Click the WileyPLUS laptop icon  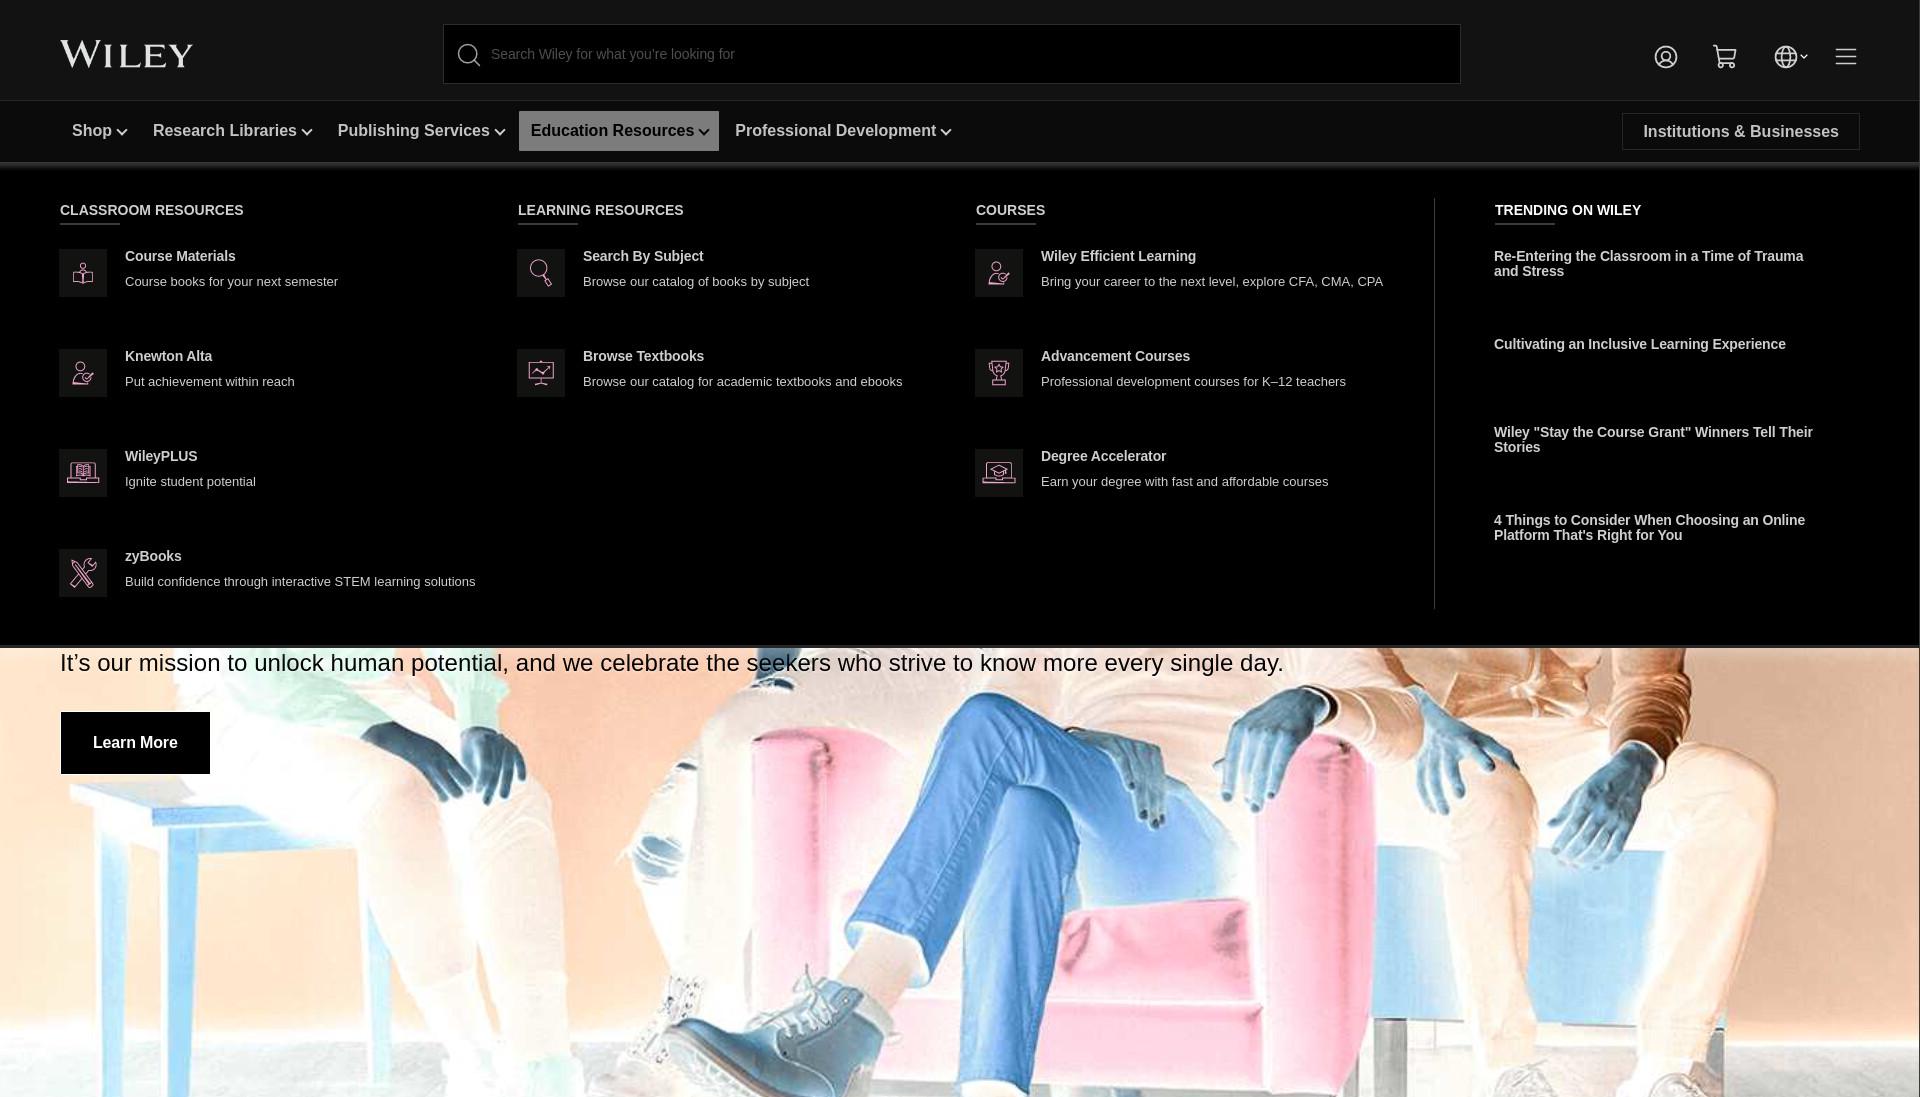[x=83, y=473]
